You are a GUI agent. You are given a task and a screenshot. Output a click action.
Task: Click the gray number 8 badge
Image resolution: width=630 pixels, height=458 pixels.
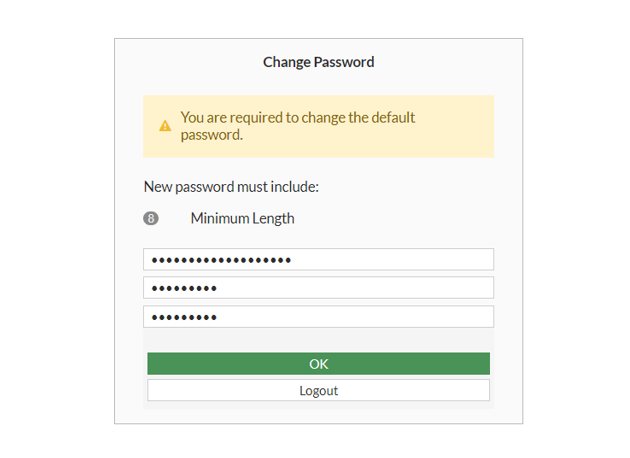(151, 218)
